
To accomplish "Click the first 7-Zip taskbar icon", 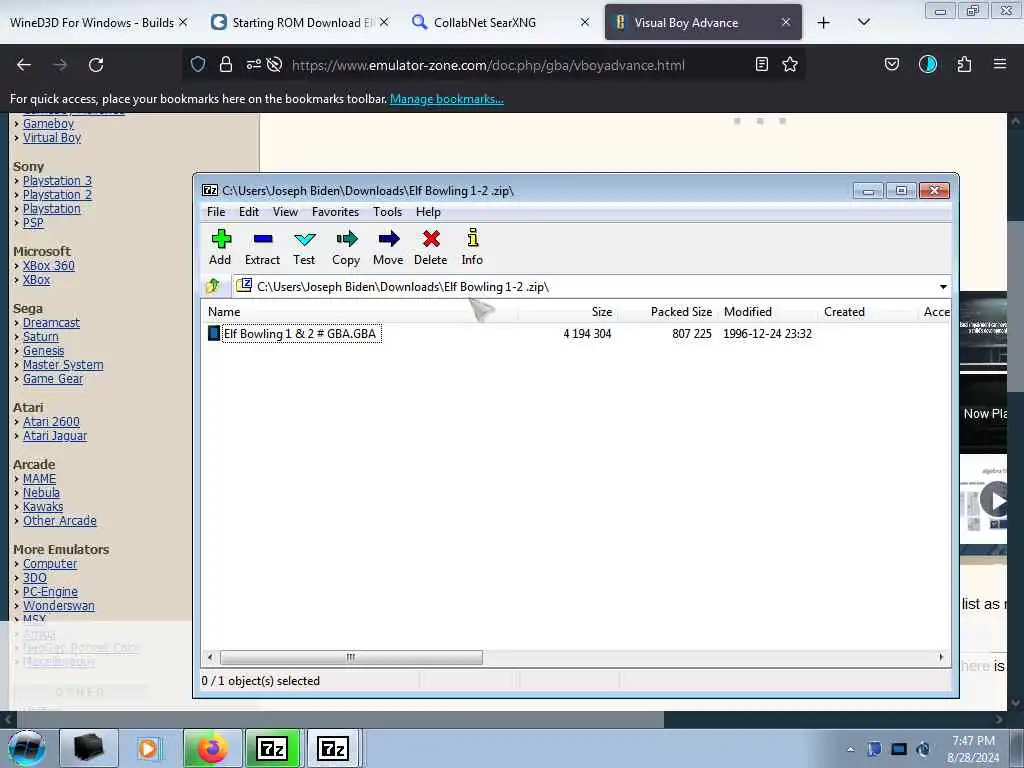I will tap(272, 748).
